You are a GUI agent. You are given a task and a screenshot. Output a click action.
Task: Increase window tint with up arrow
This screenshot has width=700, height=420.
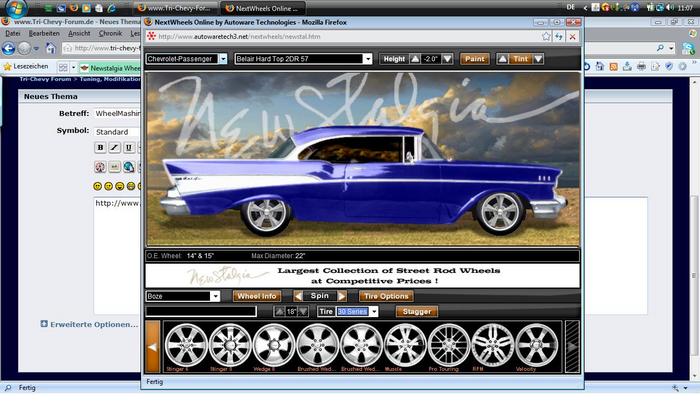tap(502, 59)
